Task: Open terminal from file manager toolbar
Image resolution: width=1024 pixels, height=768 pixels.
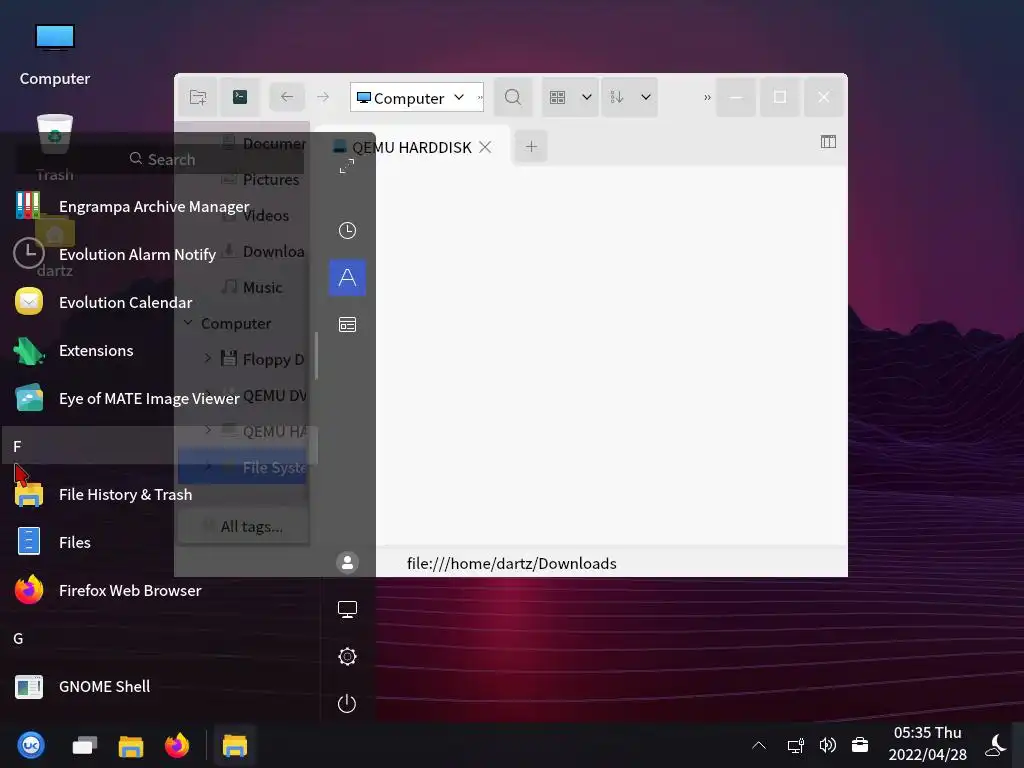Action: click(x=240, y=97)
